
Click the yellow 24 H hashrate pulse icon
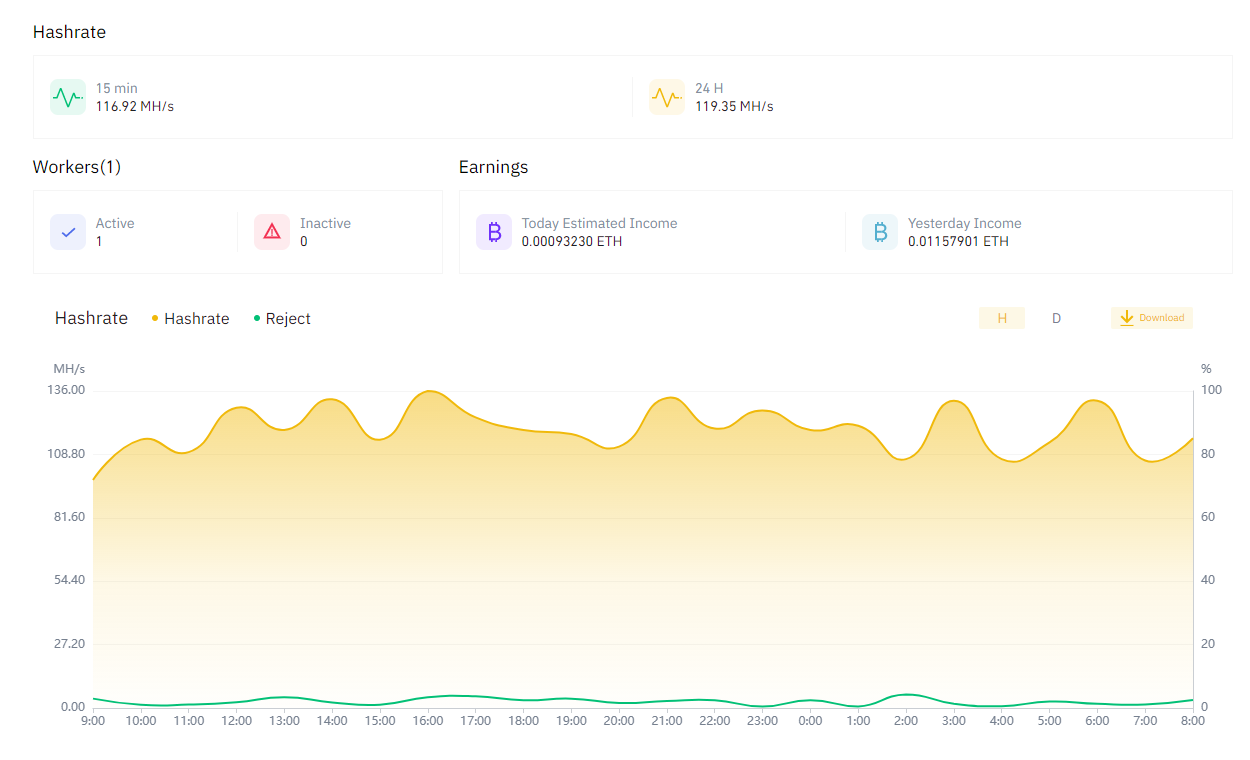[x=667, y=97]
